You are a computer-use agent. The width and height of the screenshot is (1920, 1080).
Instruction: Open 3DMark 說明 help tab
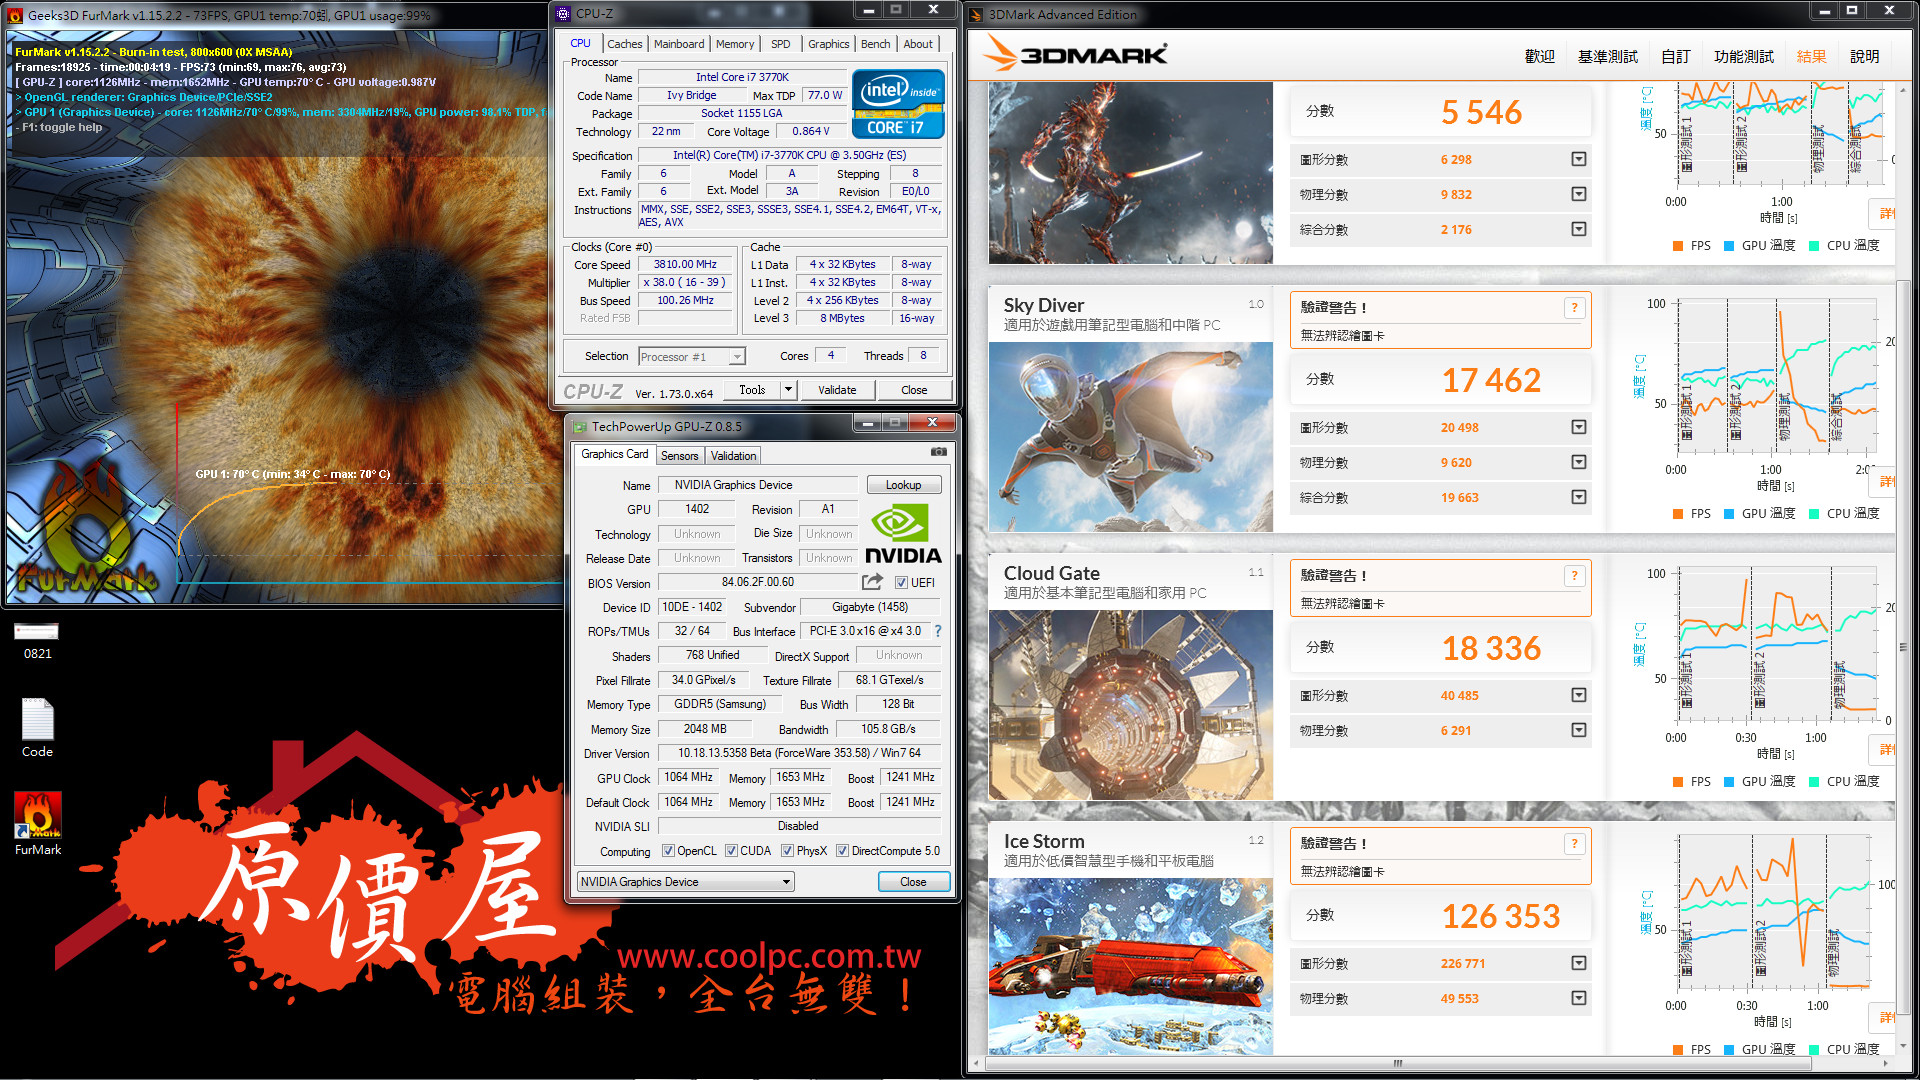pyautogui.click(x=1864, y=57)
